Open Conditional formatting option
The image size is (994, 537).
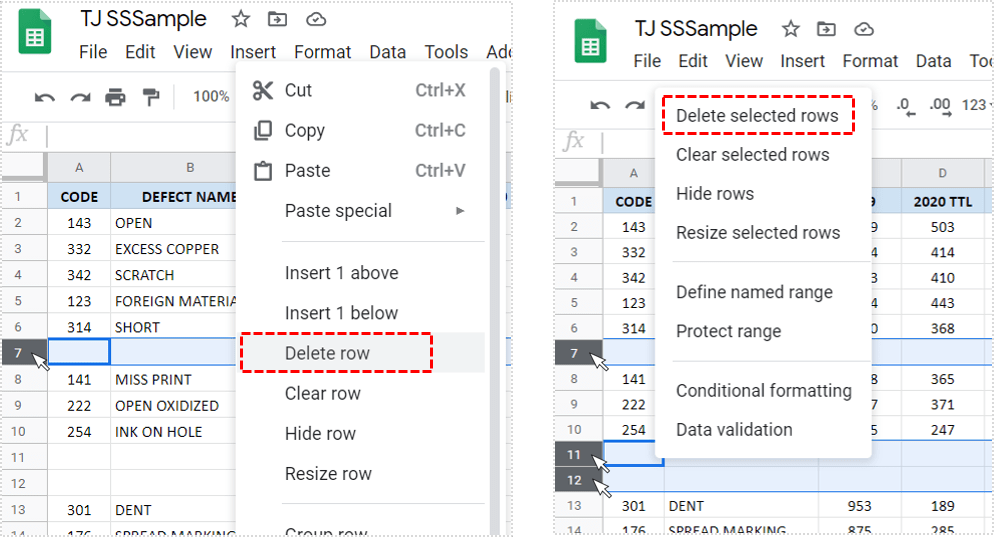(763, 391)
